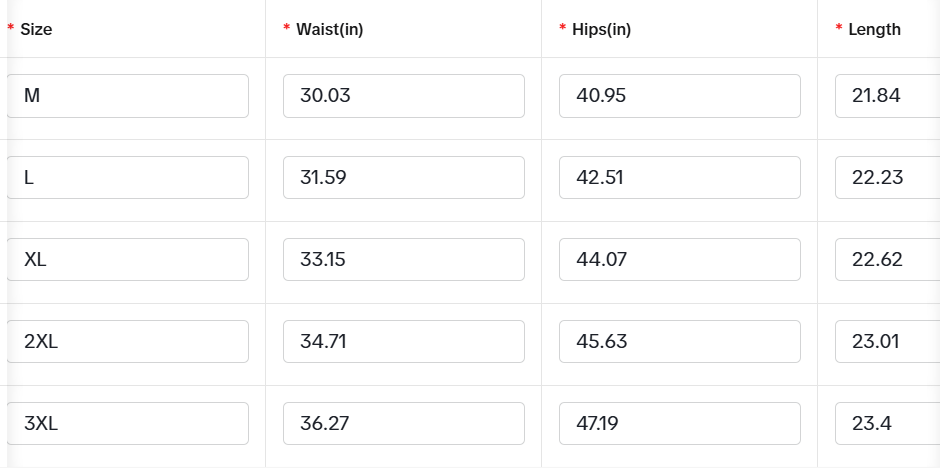The height and width of the screenshot is (468, 940).
Task: Focus the Size field with XL
Action: click(x=128, y=259)
